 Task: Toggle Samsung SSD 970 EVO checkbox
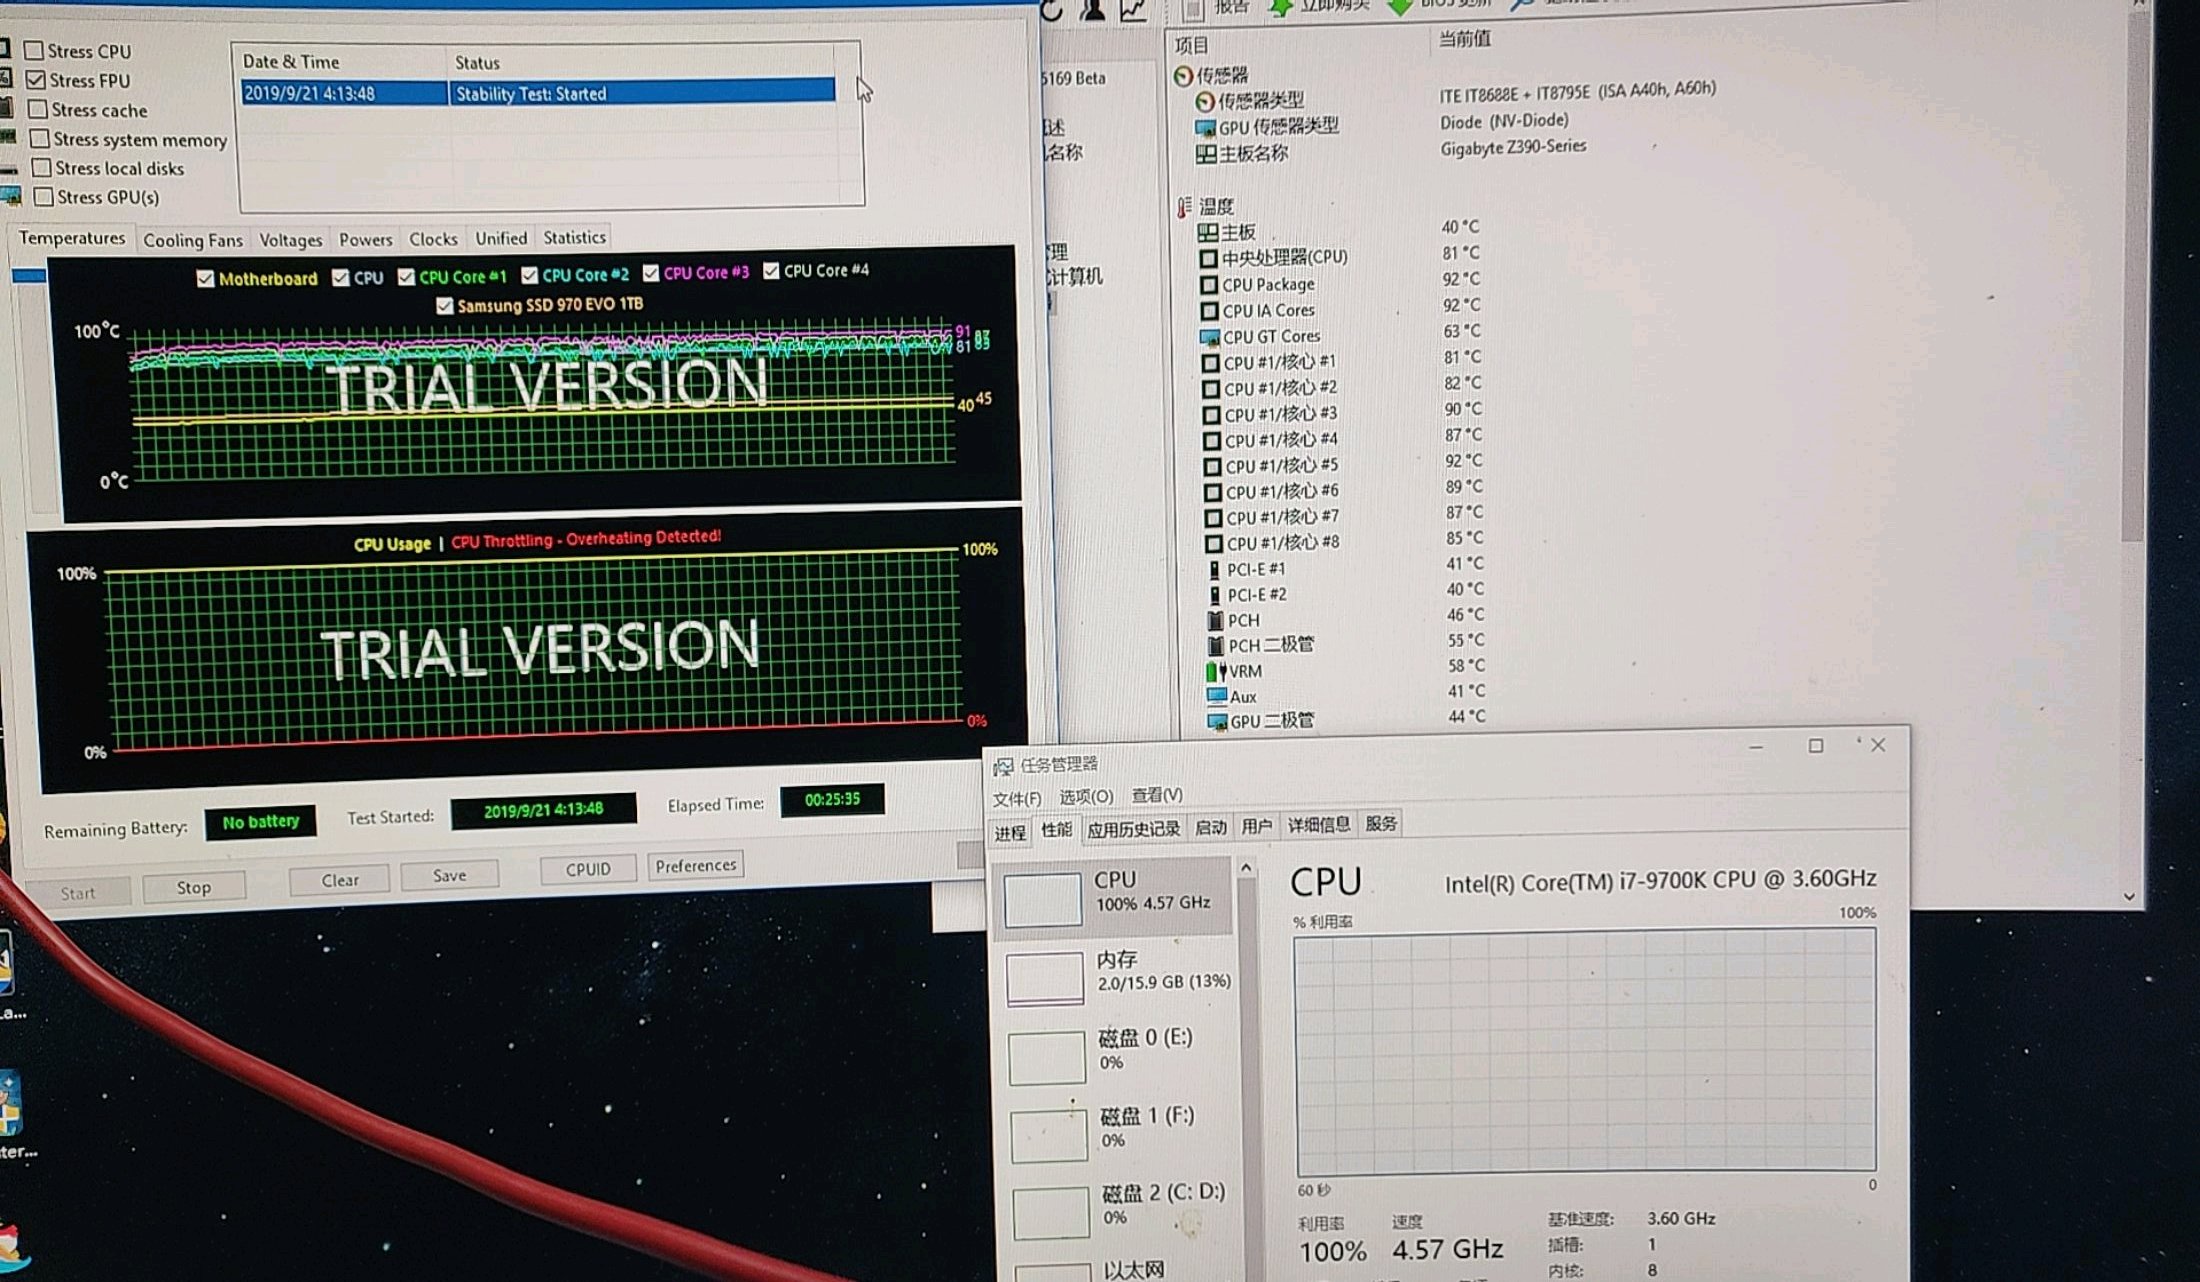(445, 306)
